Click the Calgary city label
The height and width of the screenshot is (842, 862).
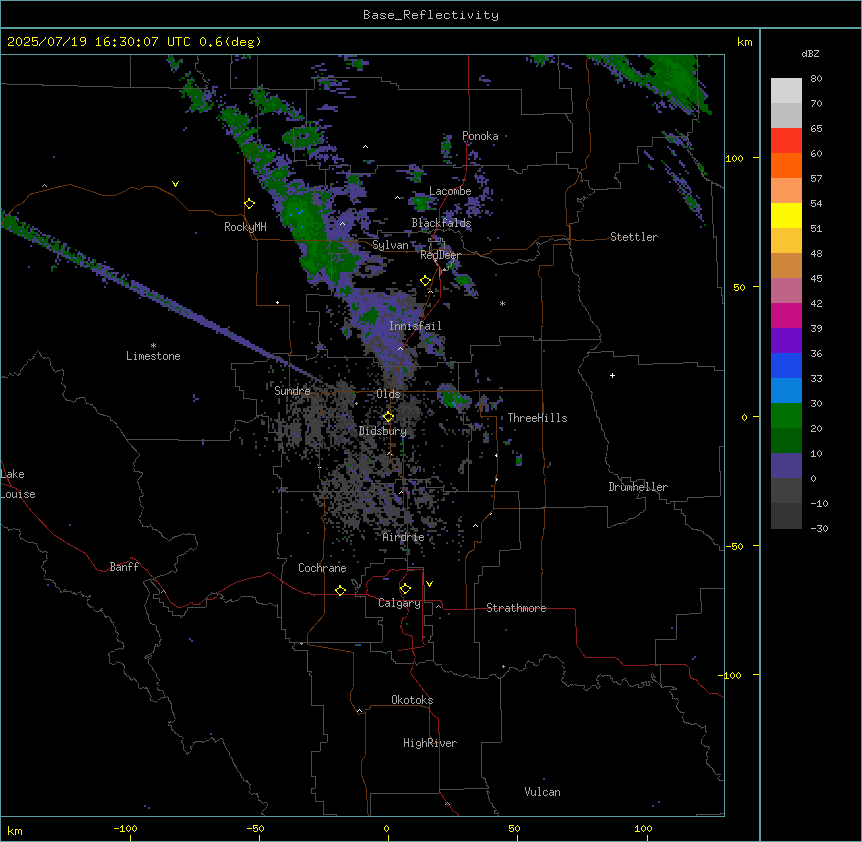[399, 603]
